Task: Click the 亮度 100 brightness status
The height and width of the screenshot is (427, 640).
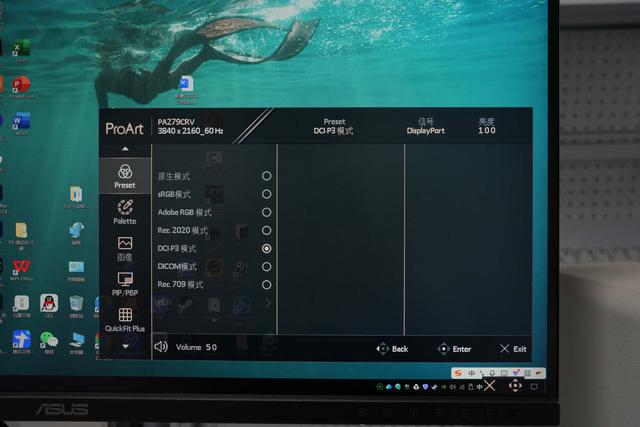Action: coord(487,126)
